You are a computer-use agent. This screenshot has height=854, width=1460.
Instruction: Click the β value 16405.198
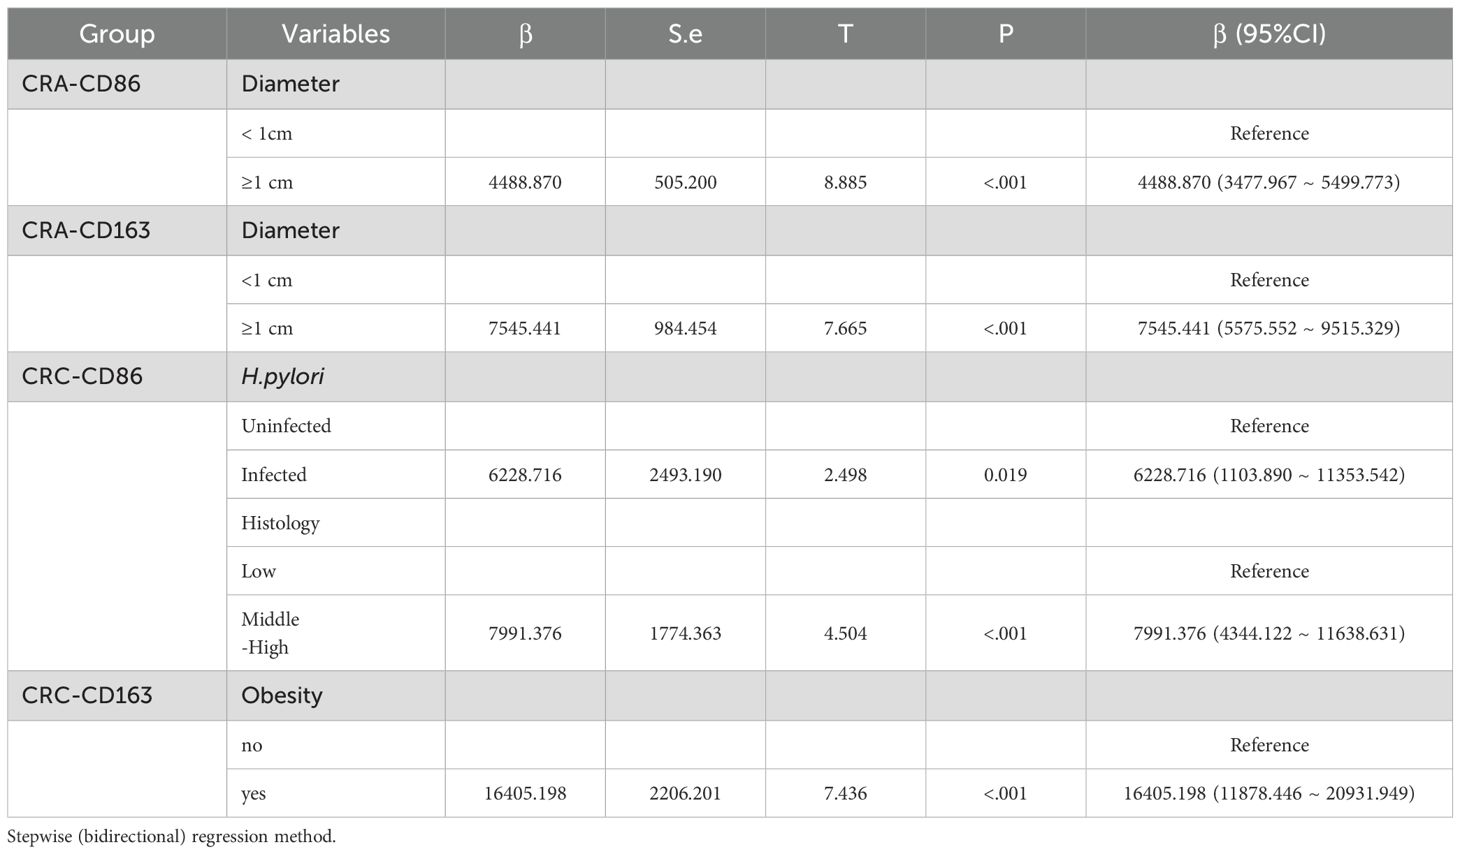tap(525, 793)
